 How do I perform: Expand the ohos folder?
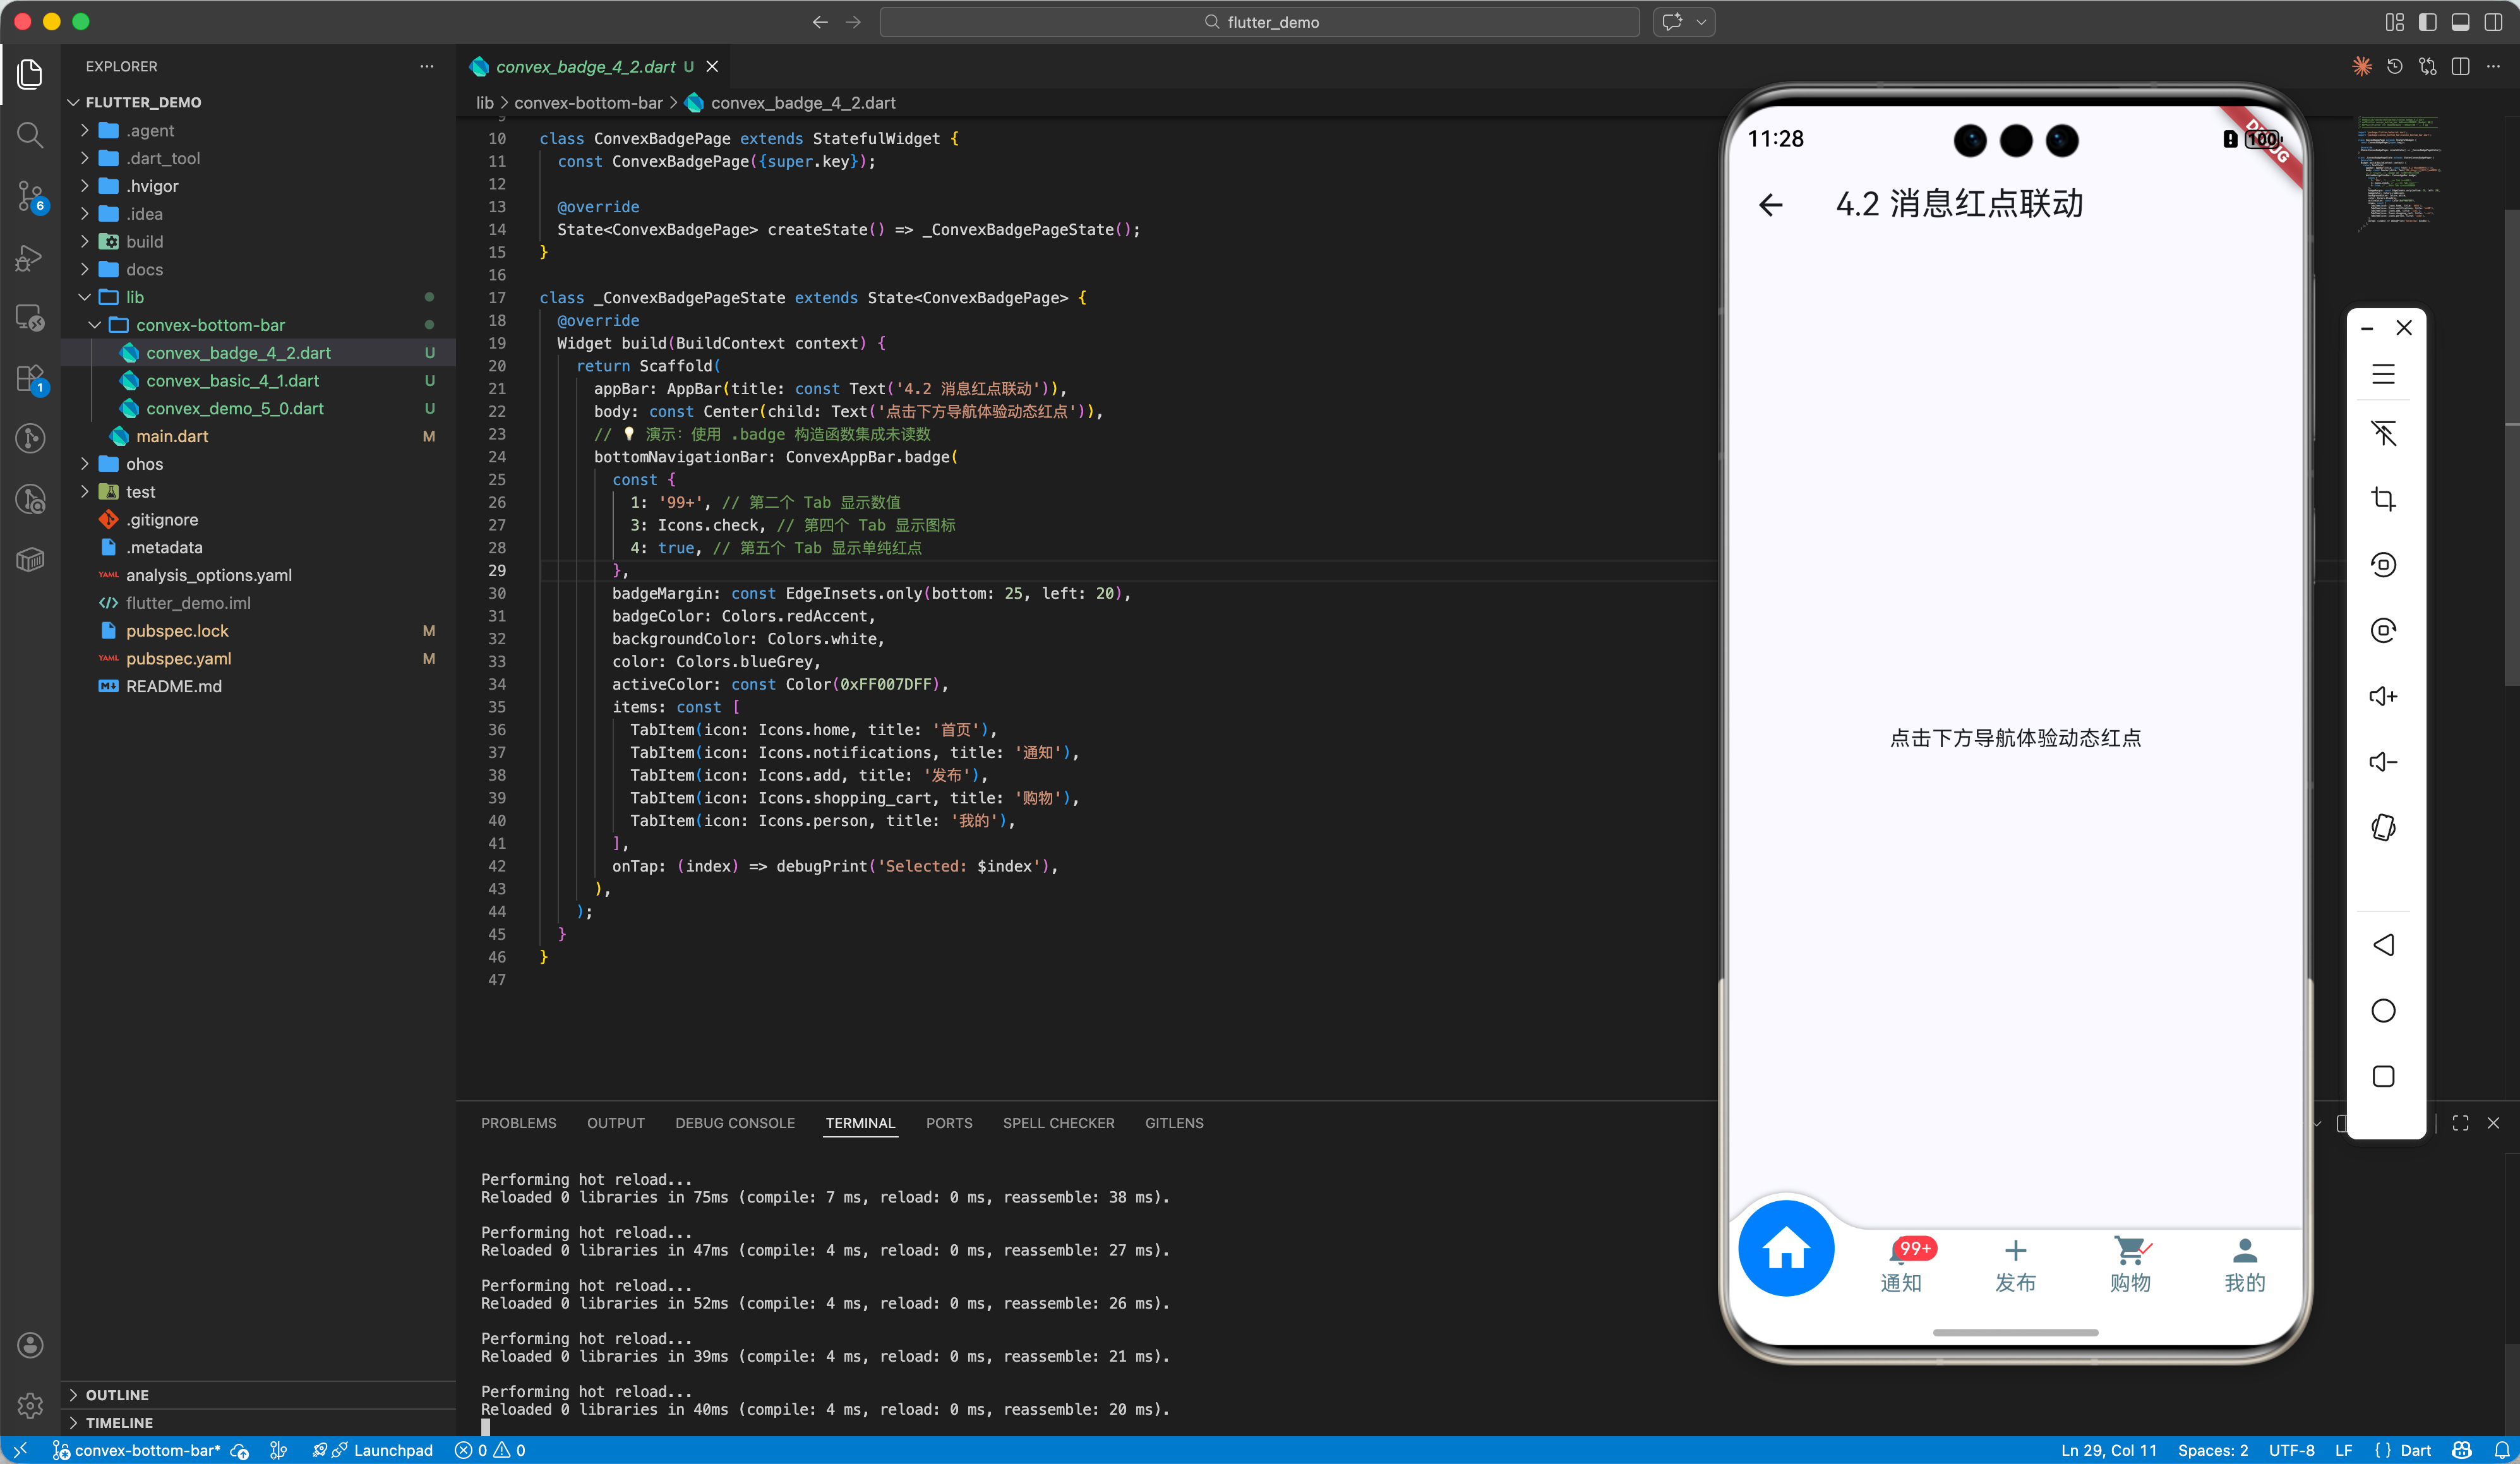tap(144, 464)
